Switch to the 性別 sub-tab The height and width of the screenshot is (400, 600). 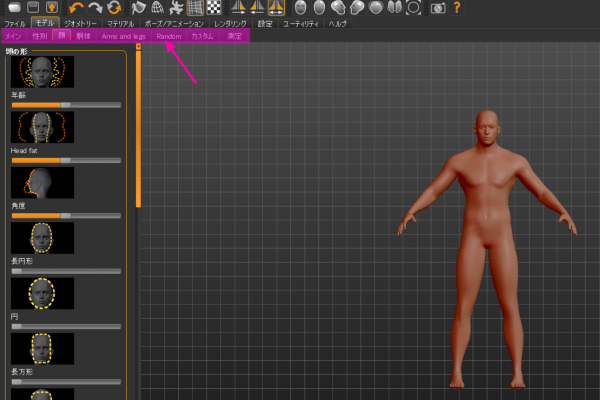click(39, 36)
